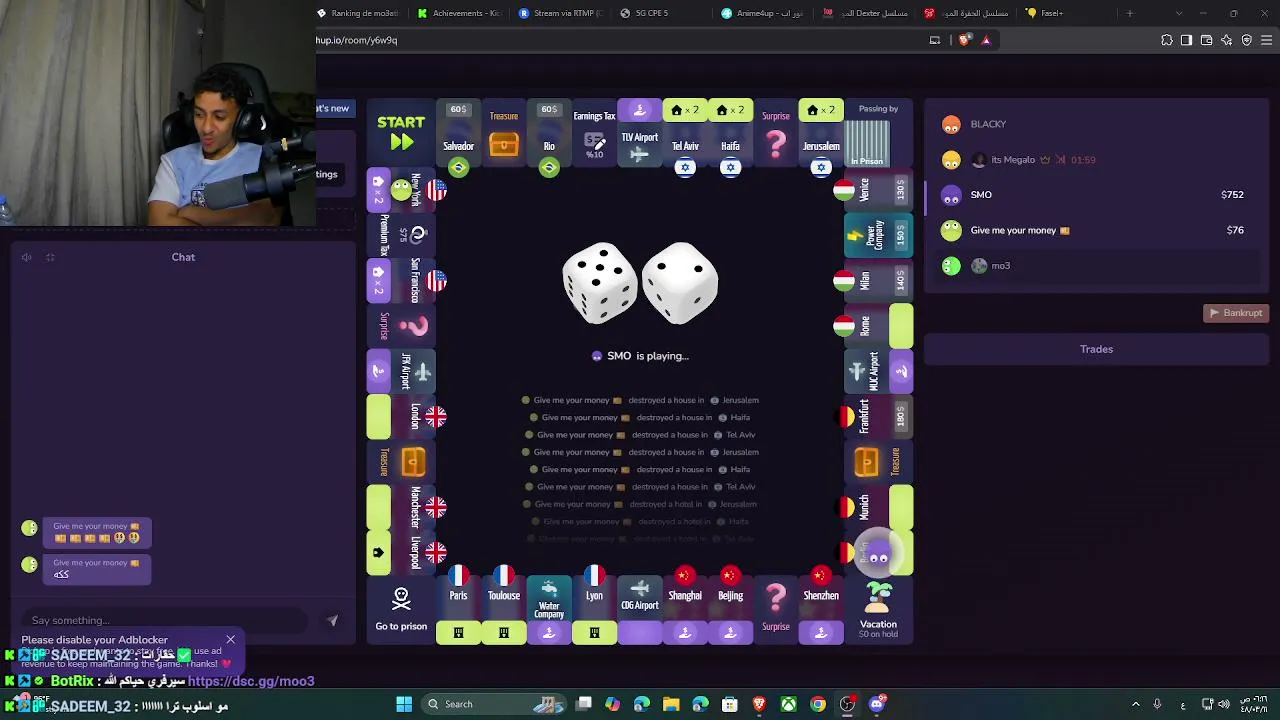Click the Water Company tile
The height and width of the screenshot is (720, 1280).
(x=549, y=610)
